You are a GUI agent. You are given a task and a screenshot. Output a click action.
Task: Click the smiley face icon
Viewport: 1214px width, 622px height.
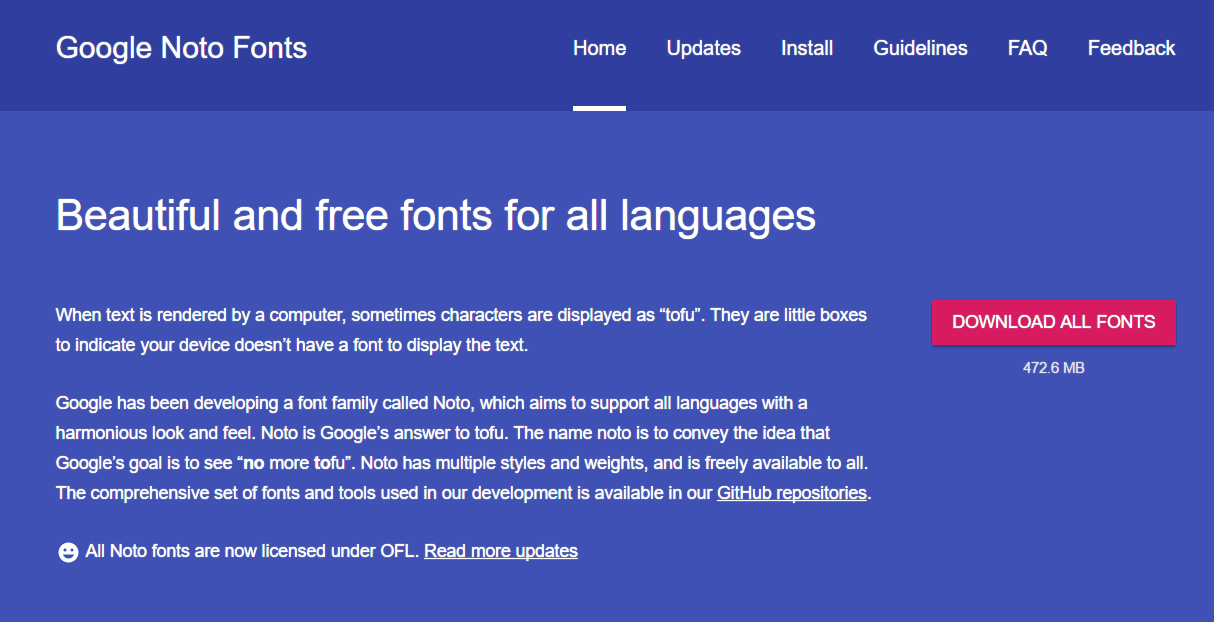coord(68,552)
